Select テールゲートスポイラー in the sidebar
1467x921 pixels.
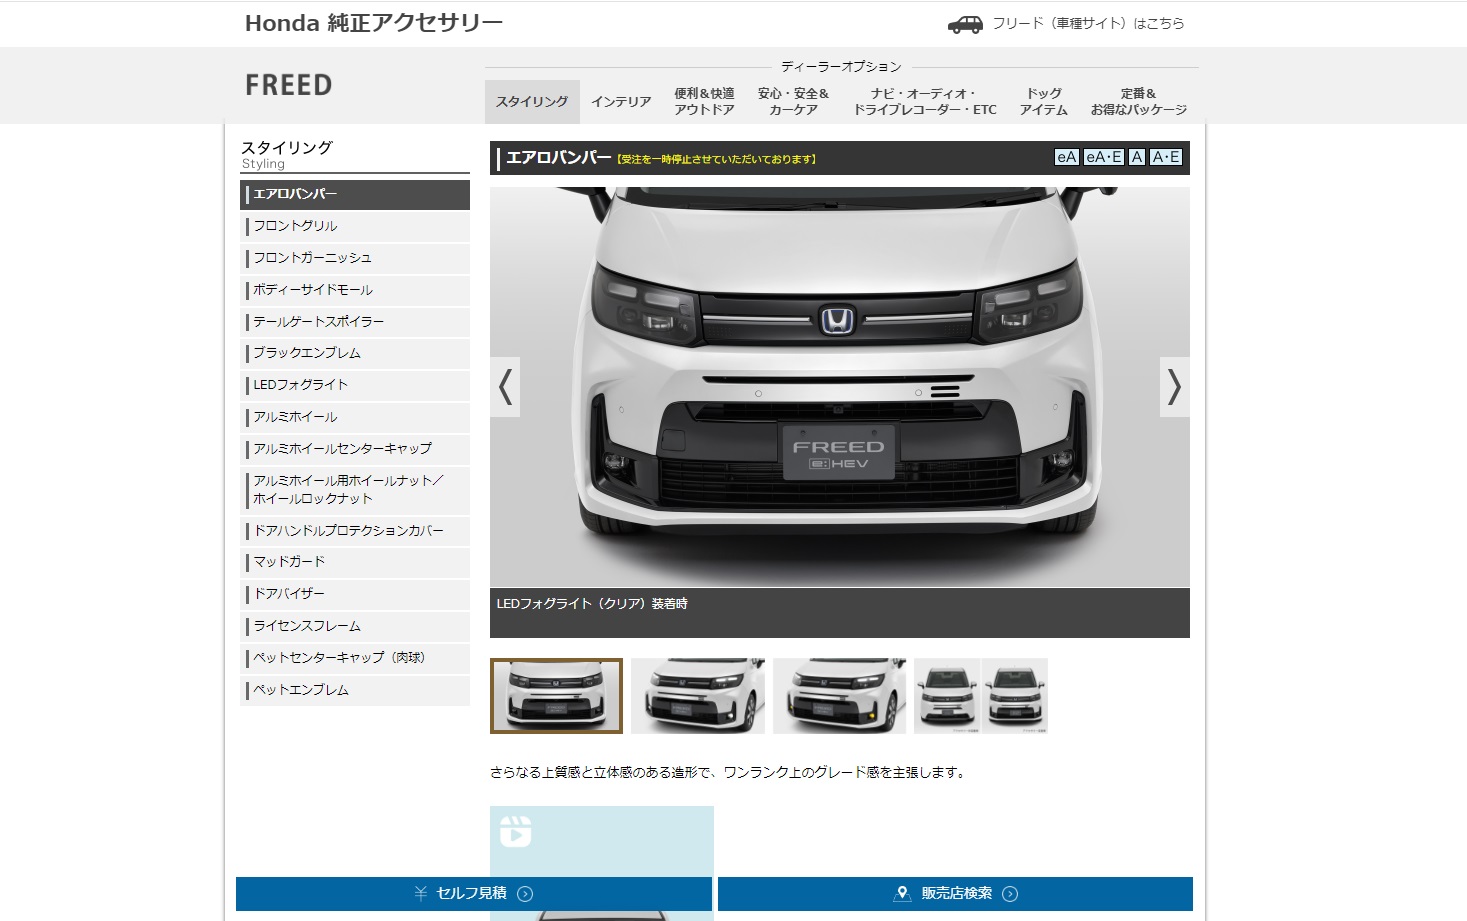click(355, 322)
